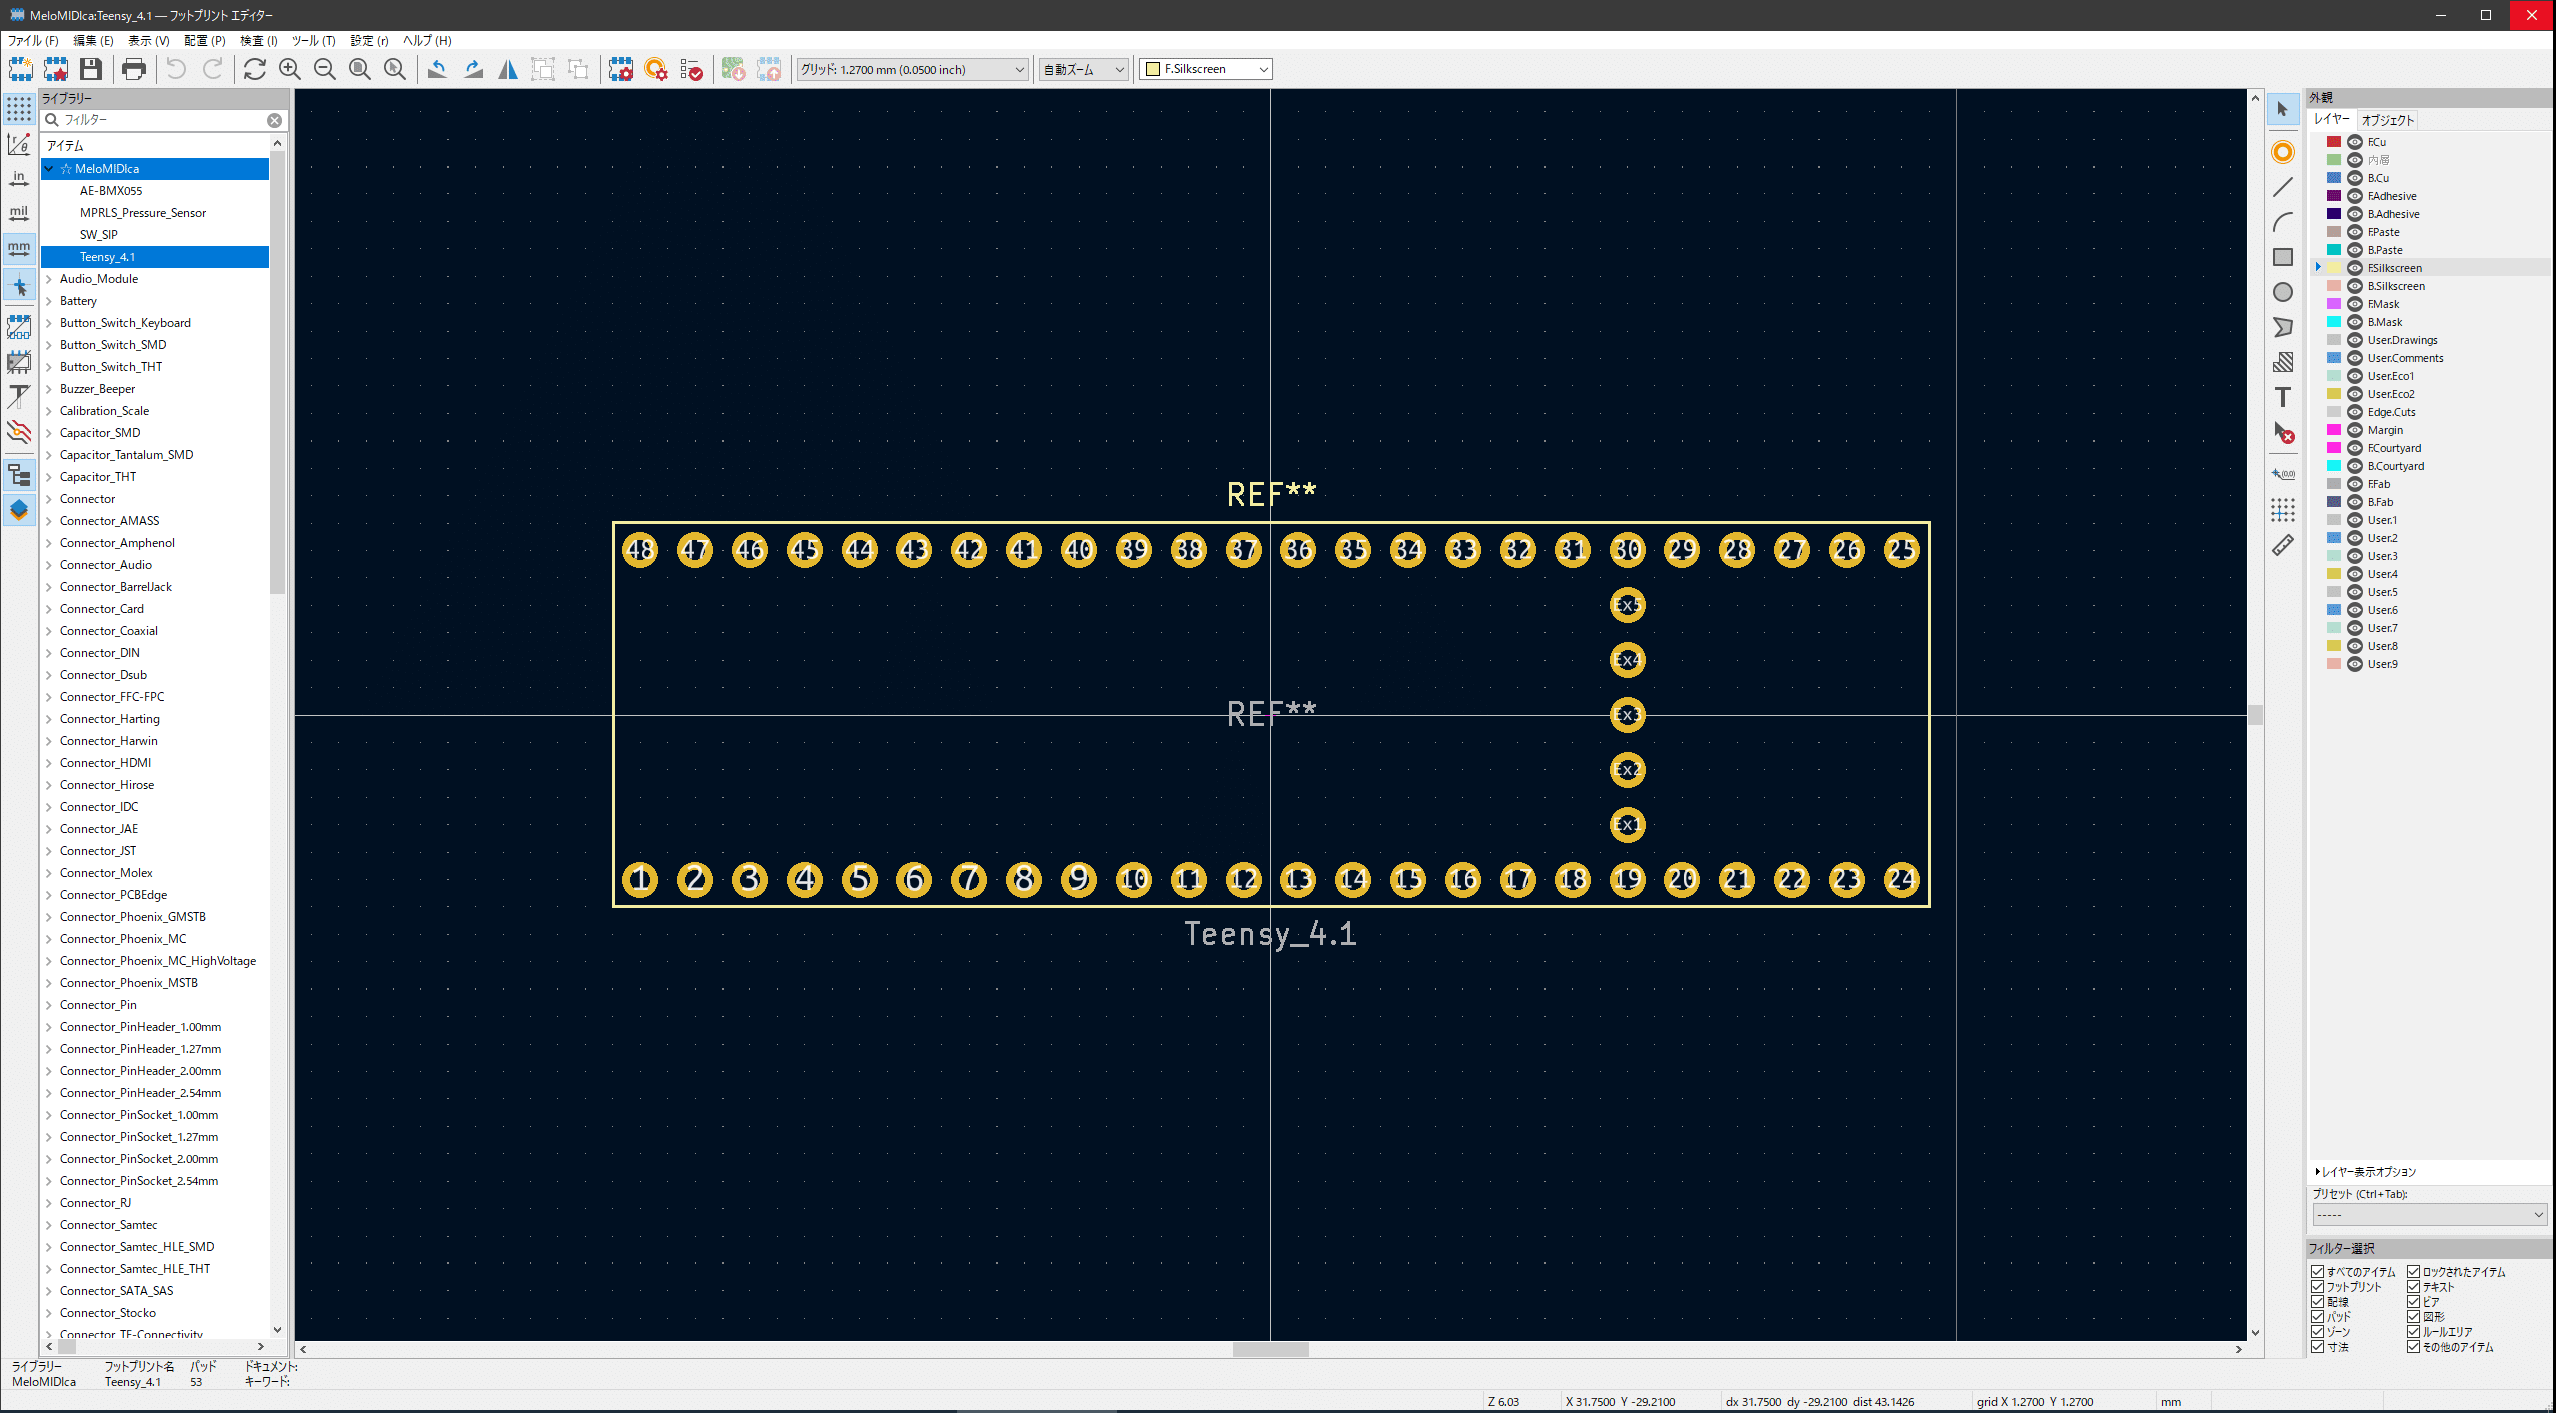The image size is (2556, 1413).
Task: Select the Add pad tool
Action: click(2283, 152)
